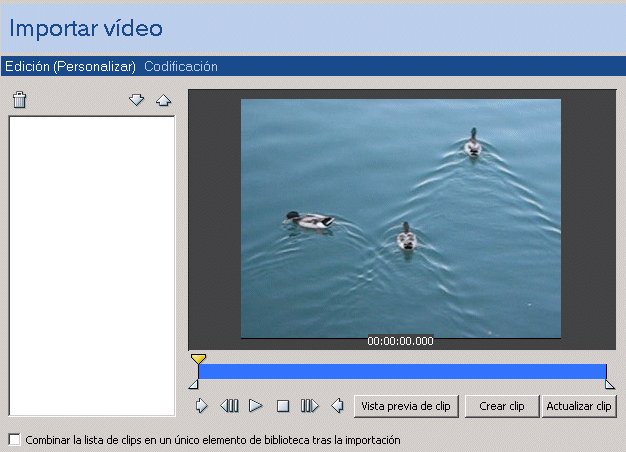Play the video preview
The height and width of the screenshot is (452, 626).
click(256, 406)
